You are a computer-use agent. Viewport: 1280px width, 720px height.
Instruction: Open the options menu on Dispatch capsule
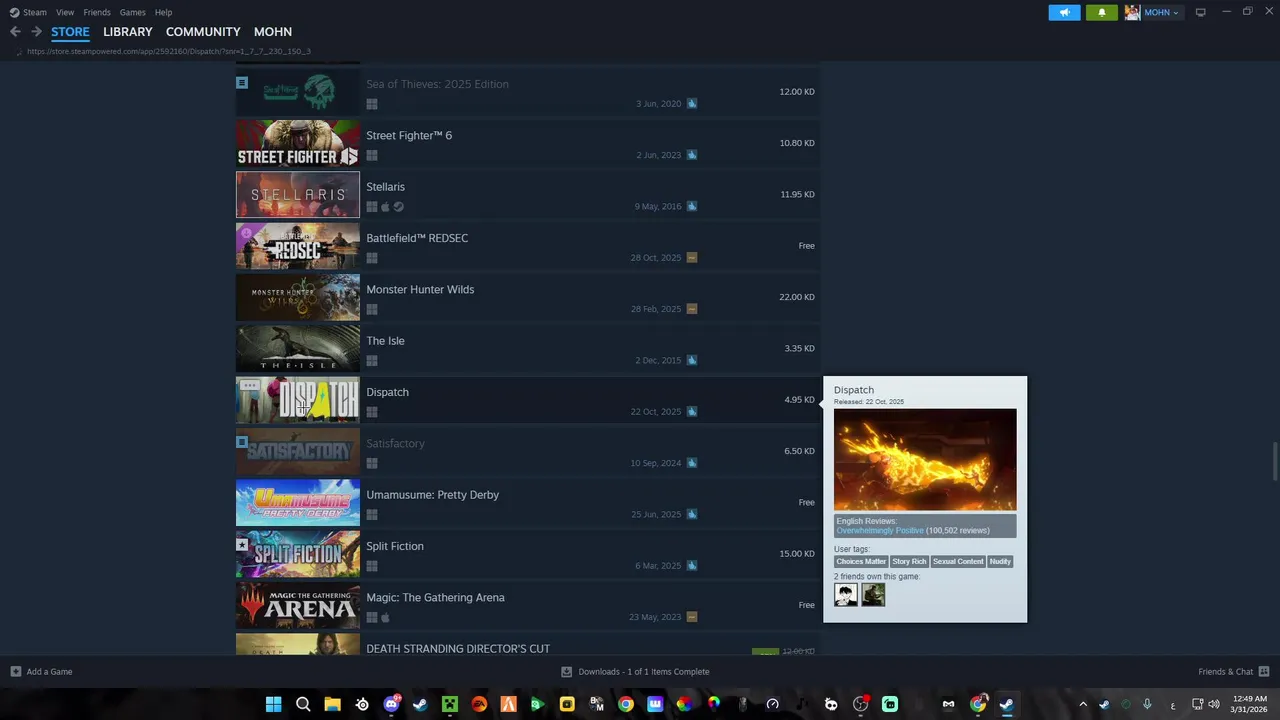click(x=250, y=386)
